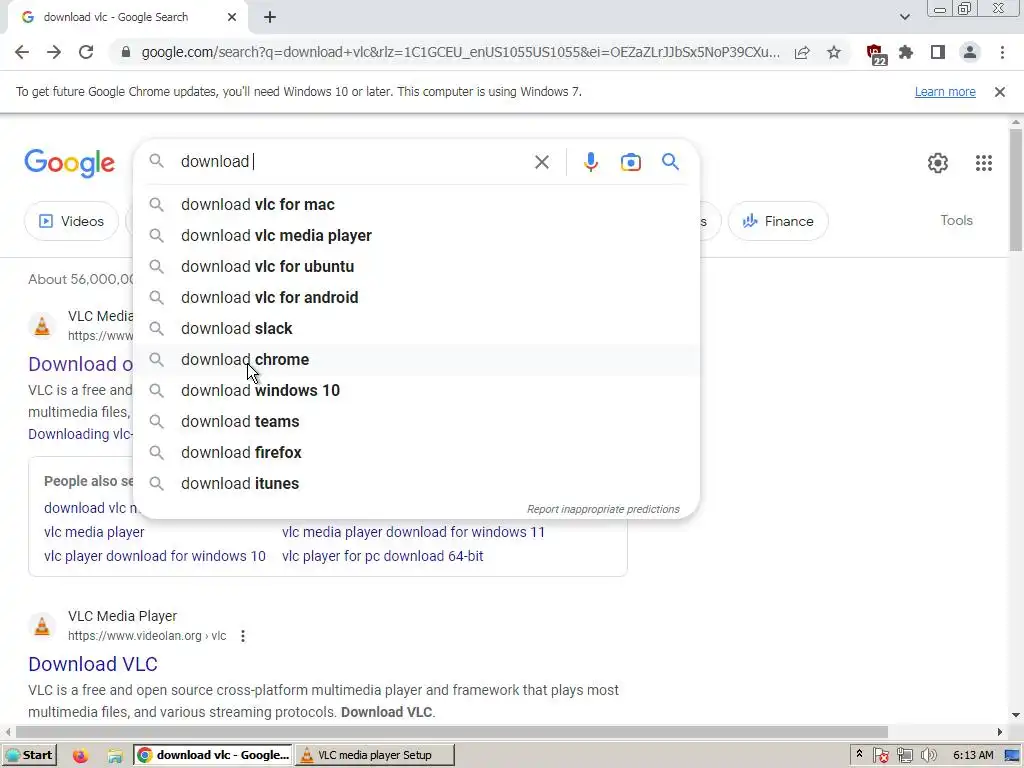The image size is (1024, 768).
Task: Click Report inappropriate predictions
Action: click(603, 509)
